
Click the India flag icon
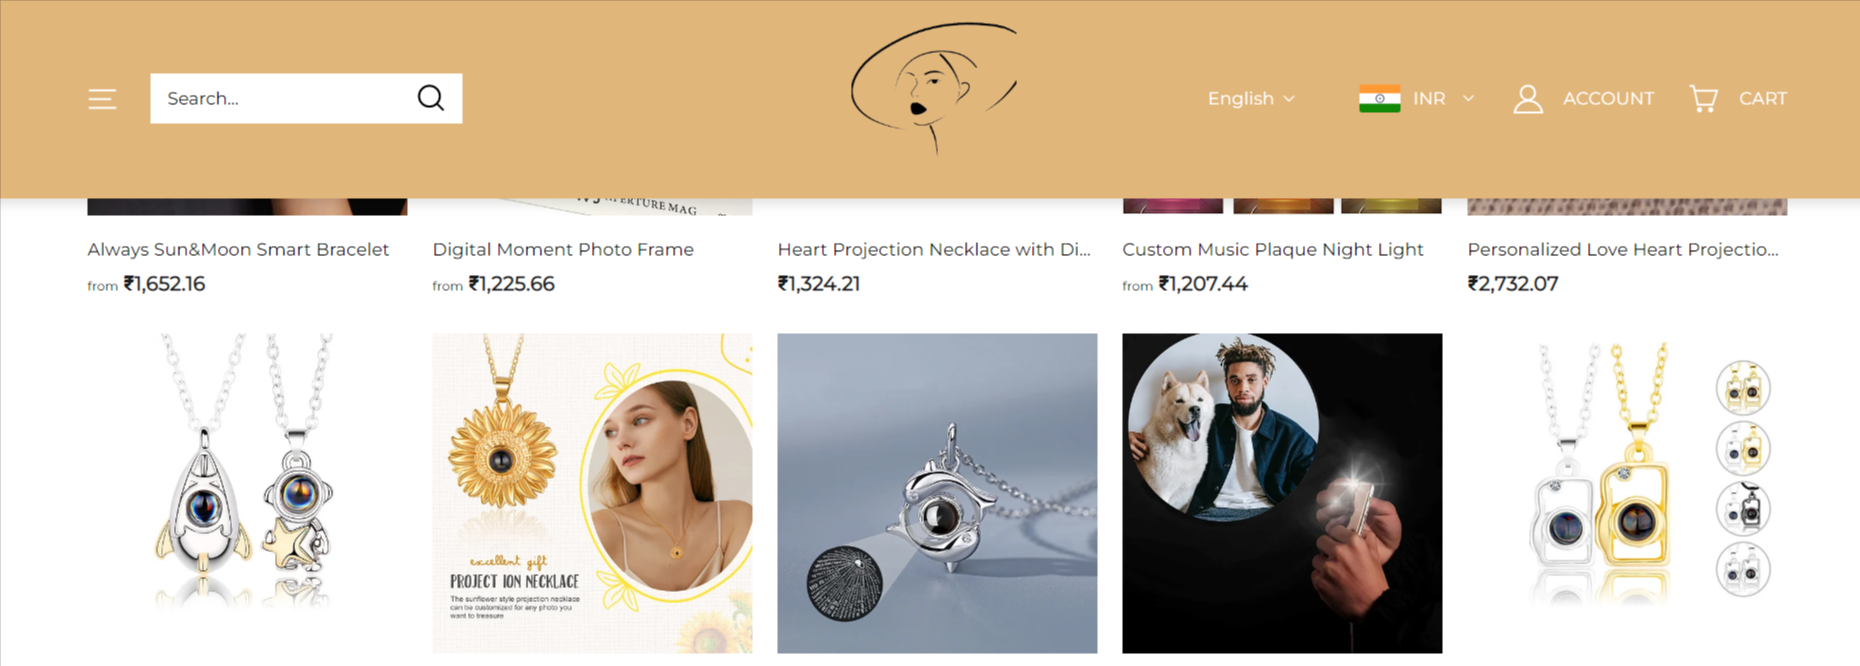[1379, 98]
